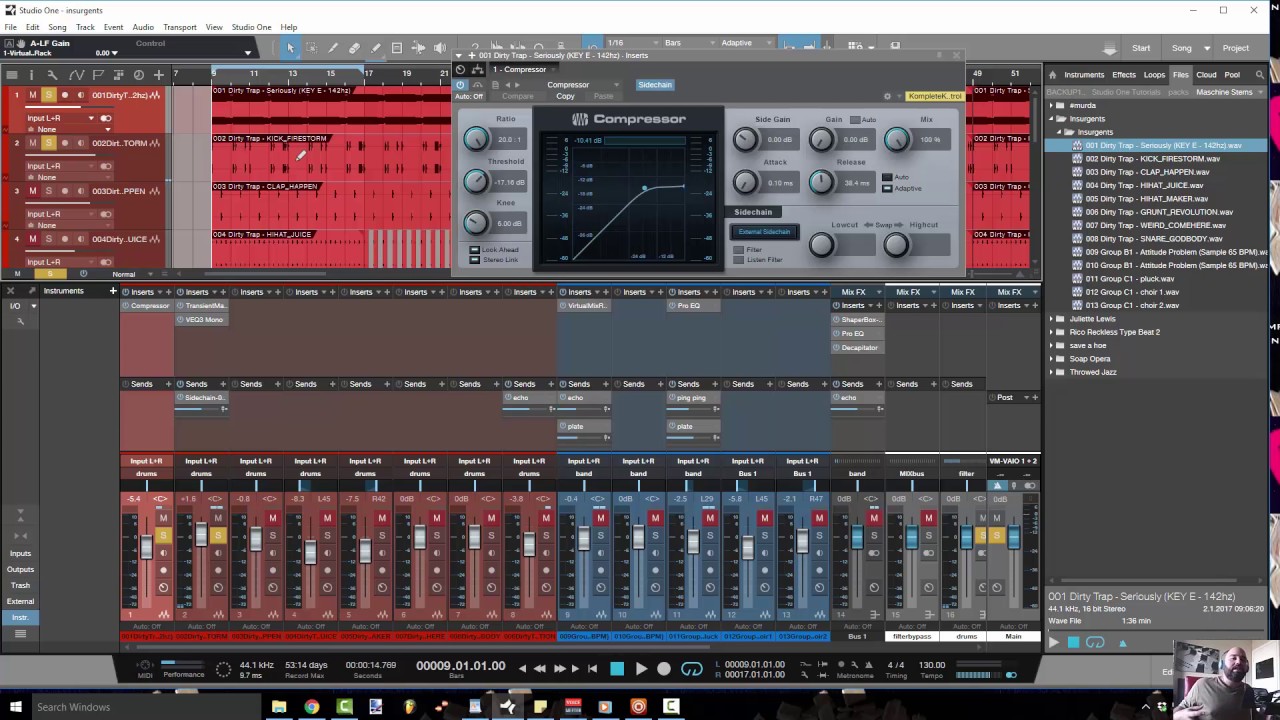This screenshot has height=720, width=1280.
Task: Switch to the Loops browser tab
Action: point(1154,75)
